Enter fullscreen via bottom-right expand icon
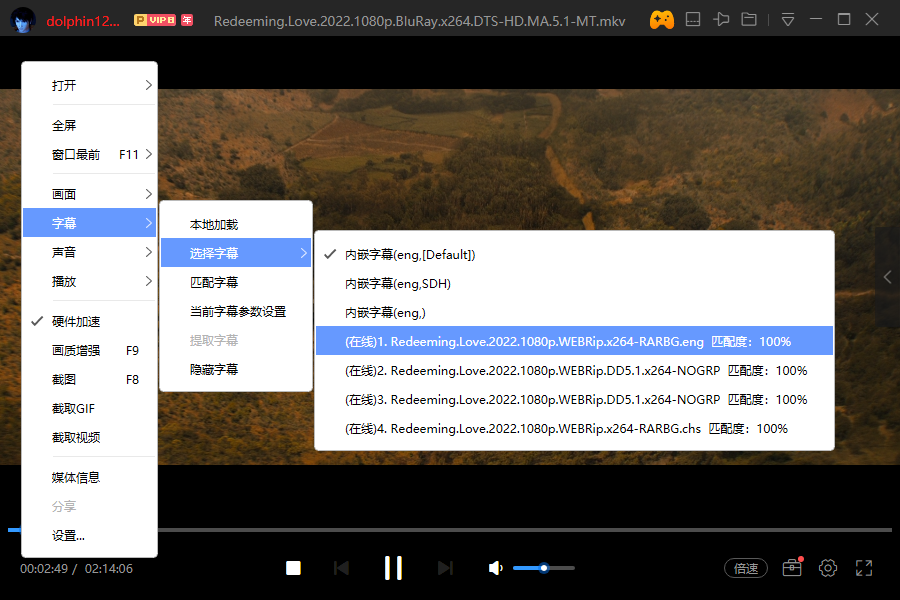Screen dimensions: 900x600 coord(864,567)
